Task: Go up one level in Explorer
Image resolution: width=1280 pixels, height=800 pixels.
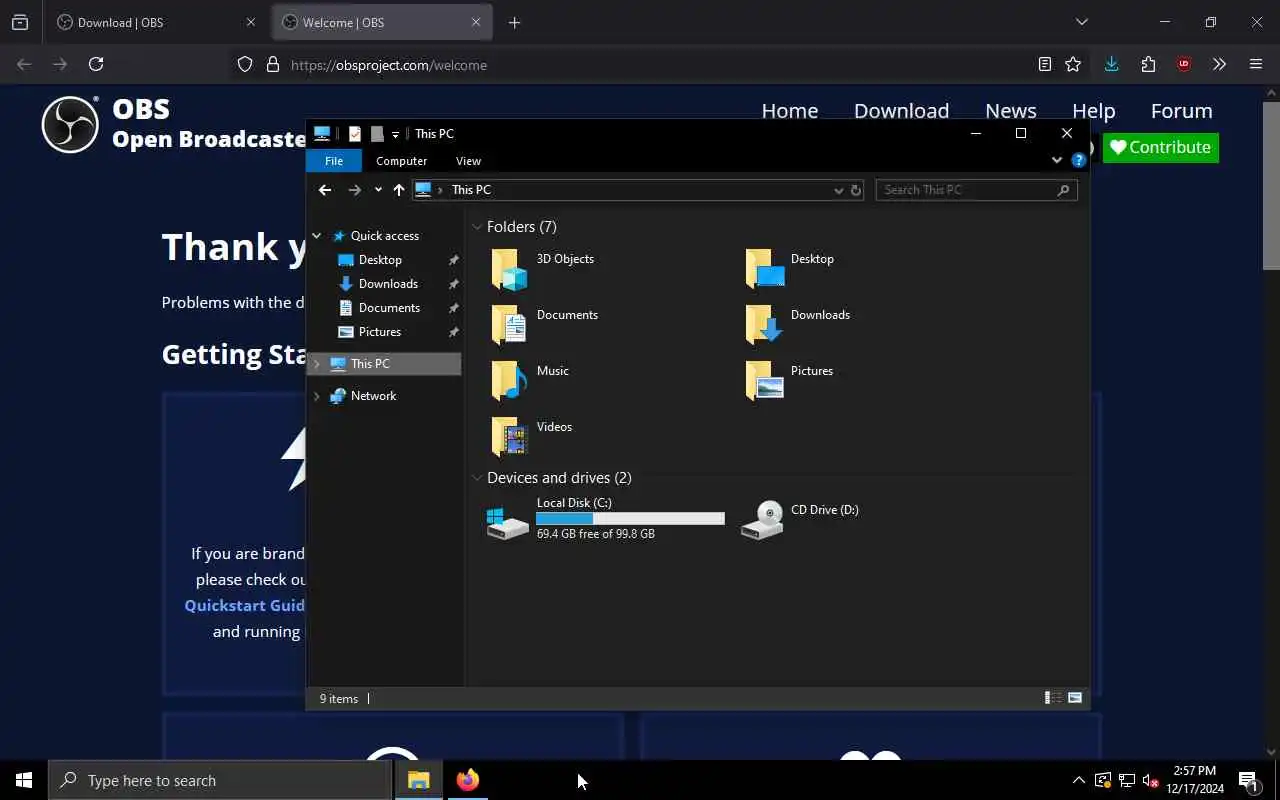Action: (x=399, y=190)
